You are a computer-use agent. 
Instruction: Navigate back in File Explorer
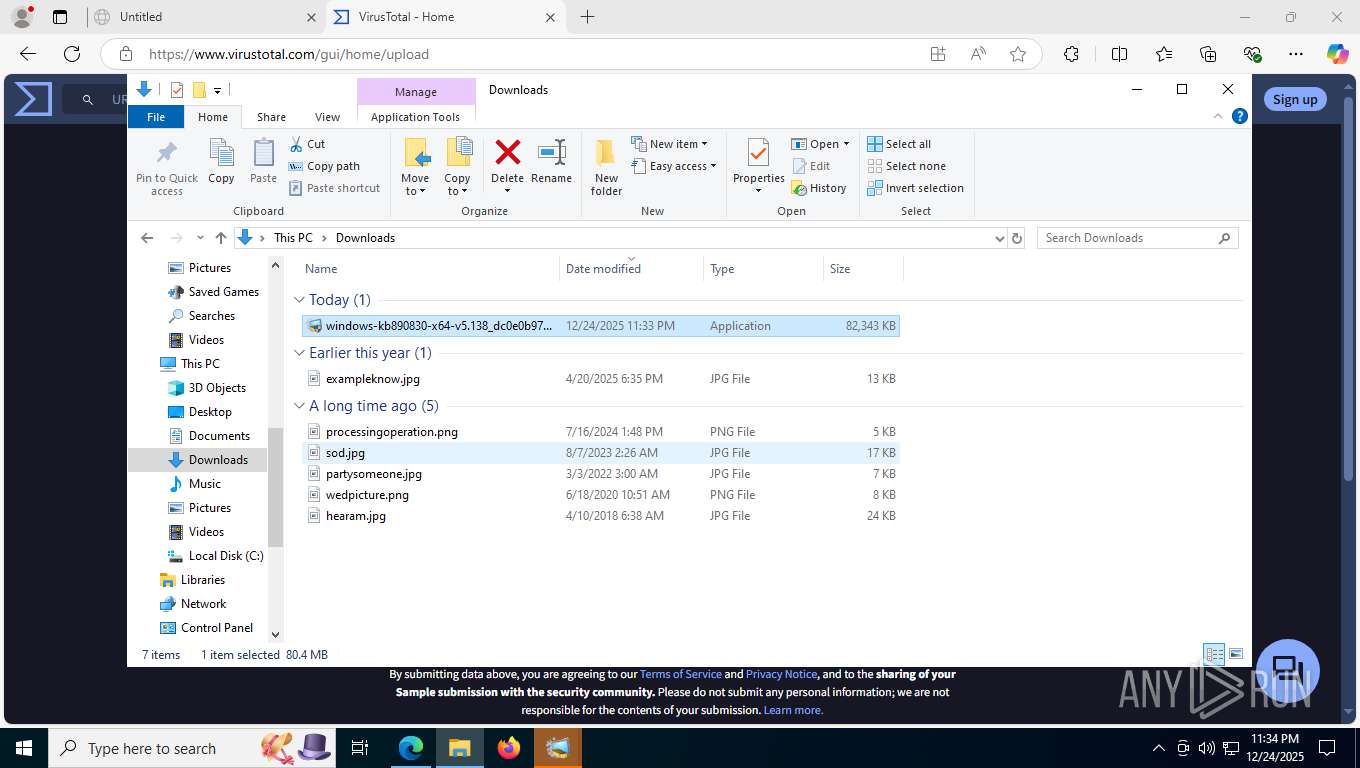[147, 238]
